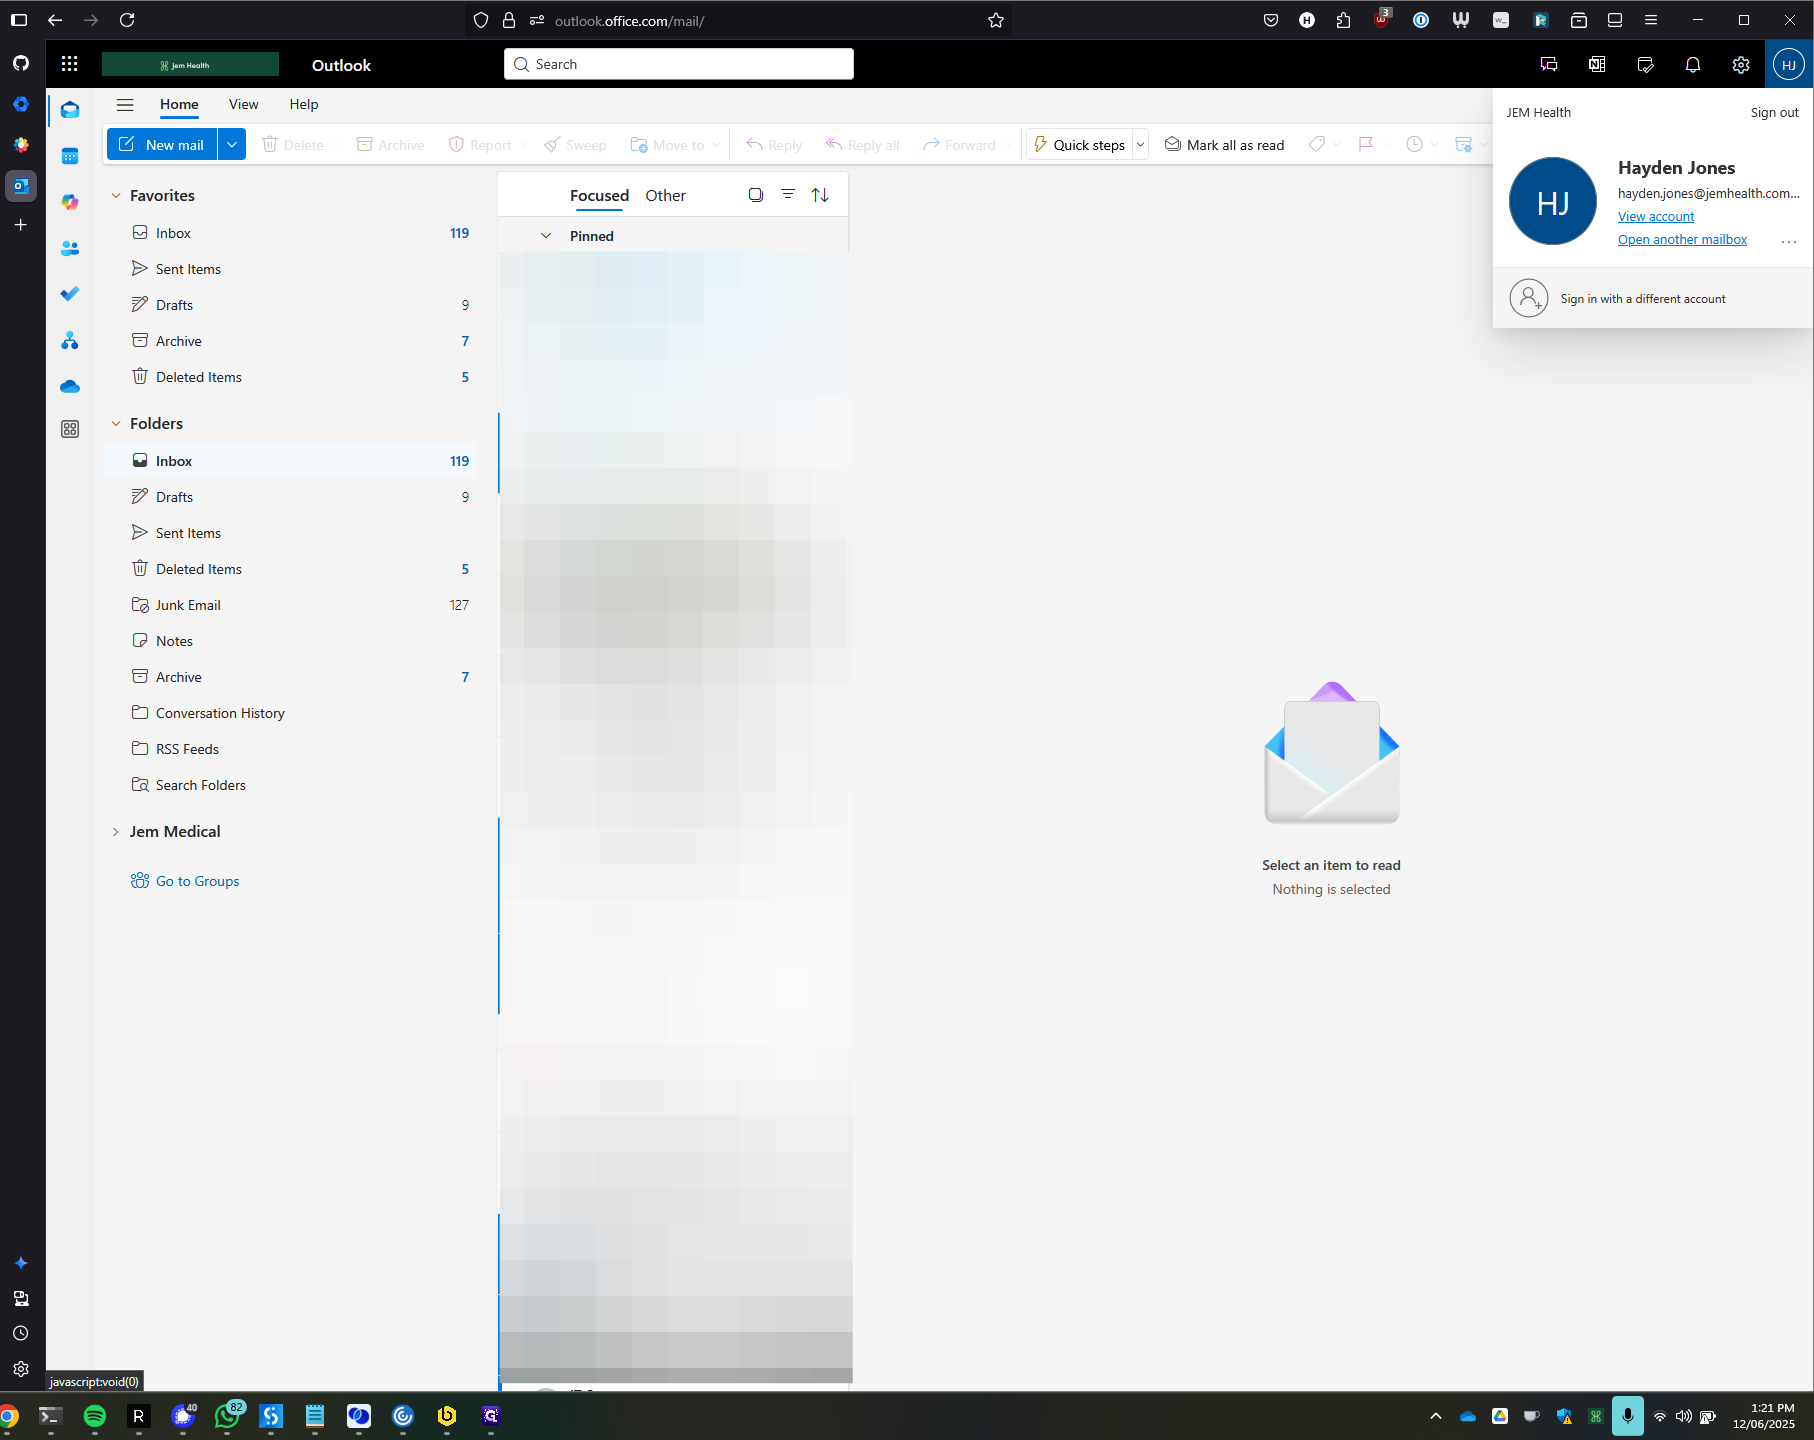Viewport: 1814px width, 1440px height.
Task: Open the Teams chat icon in header
Action: [1549, 65]
